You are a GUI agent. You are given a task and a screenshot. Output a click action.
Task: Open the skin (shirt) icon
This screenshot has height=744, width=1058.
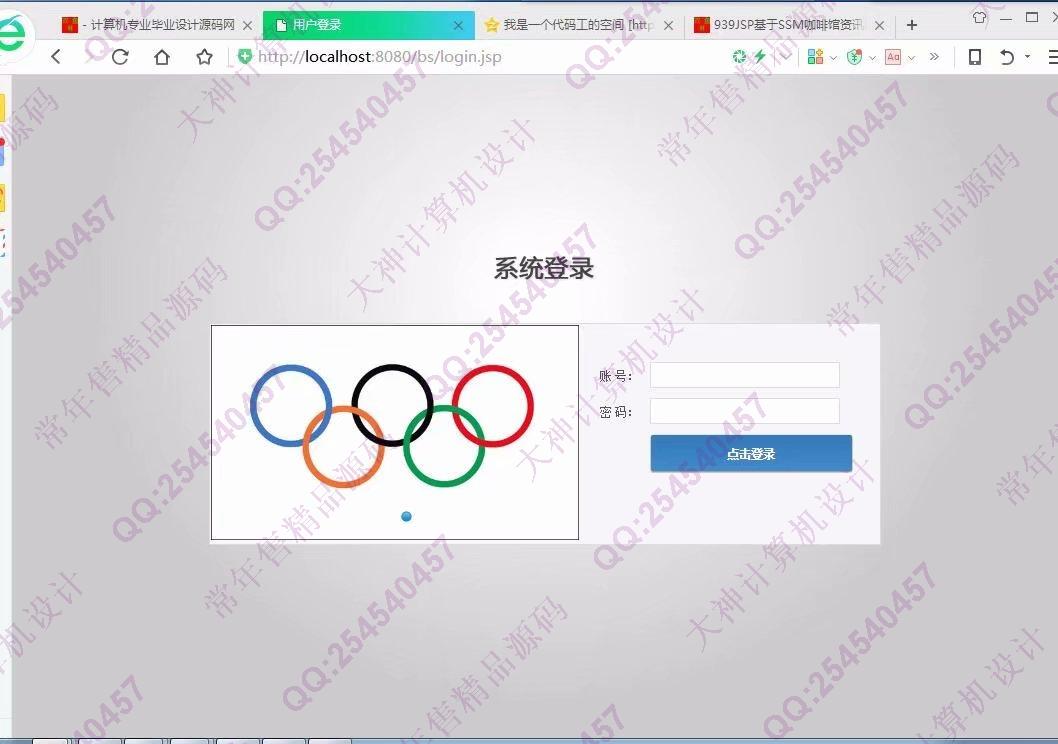pos(979,18)
